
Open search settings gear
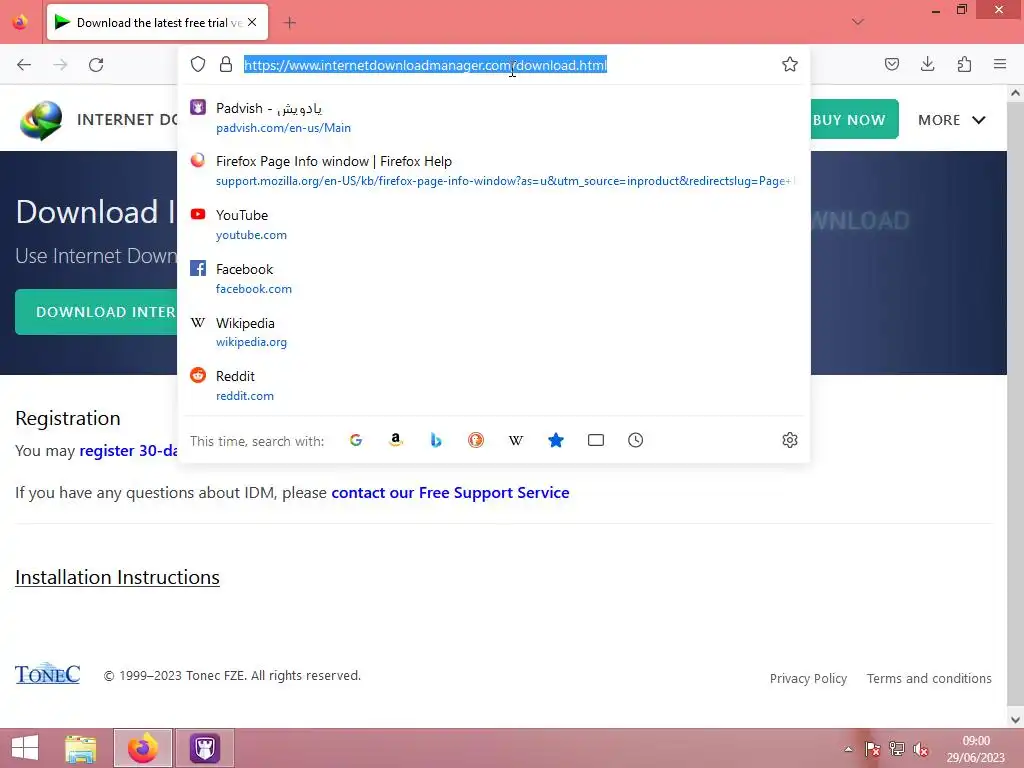coord(790,440)
